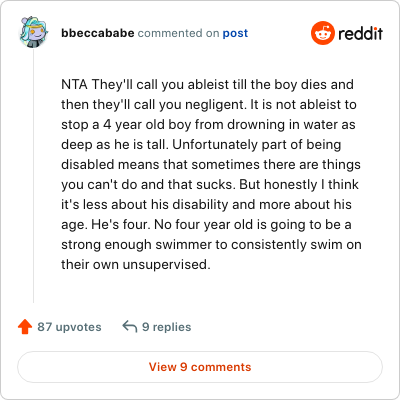Click the "9 replies" label
Image resolution: width=400 pixels, height=400 pixels.
coord(167,327)
